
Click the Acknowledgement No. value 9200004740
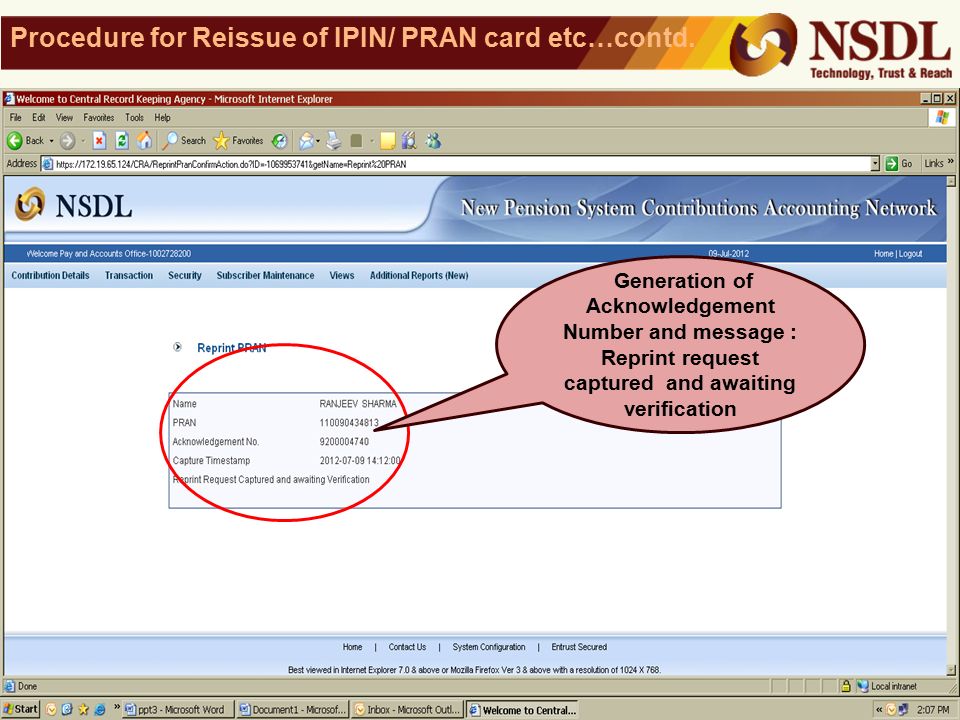click(344, 441)
